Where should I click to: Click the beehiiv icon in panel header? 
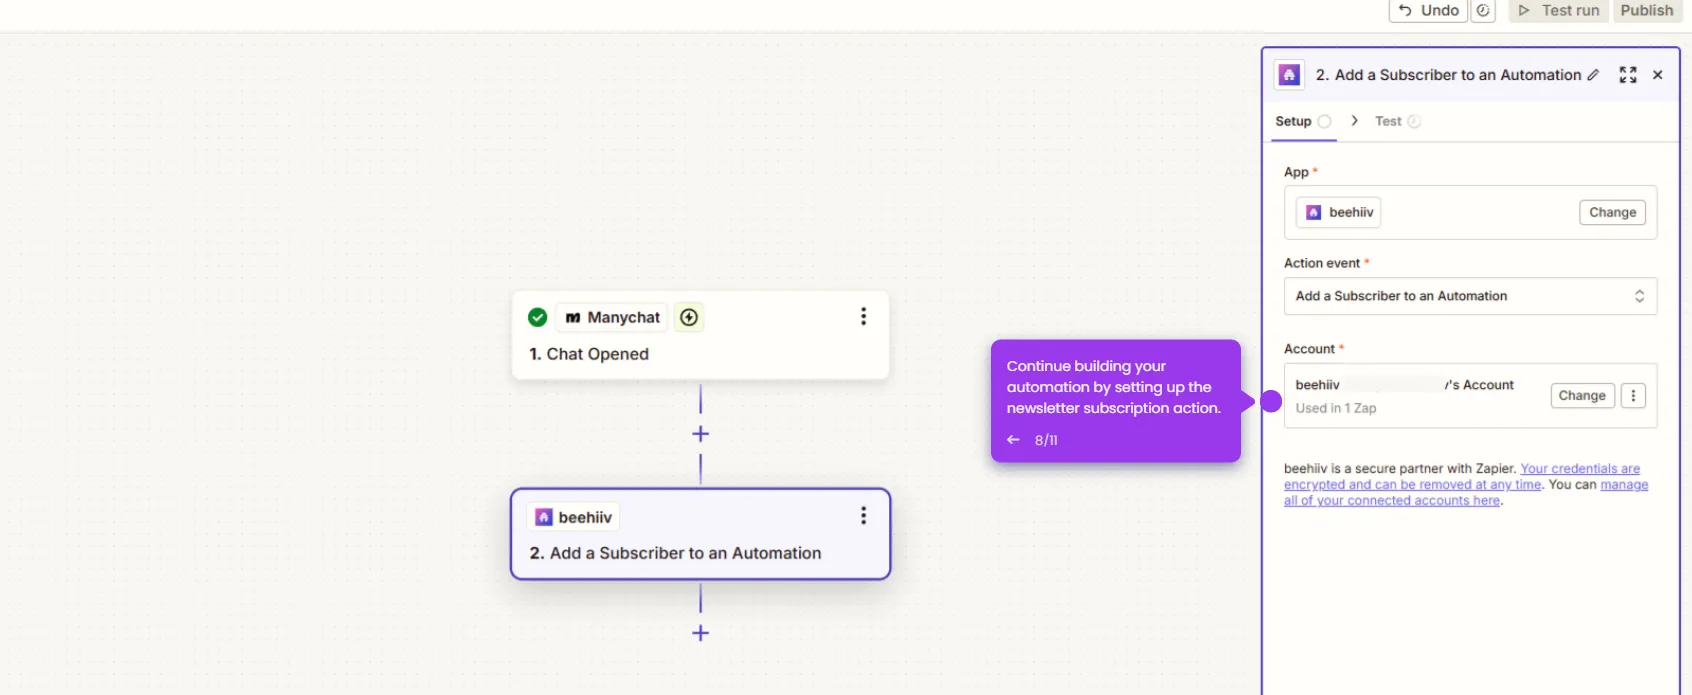pos(1289,75)
